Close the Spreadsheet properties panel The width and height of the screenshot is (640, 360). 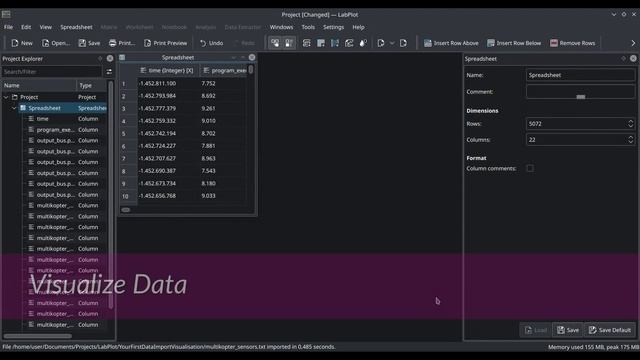pyautogui.click(x=633, y=58)
